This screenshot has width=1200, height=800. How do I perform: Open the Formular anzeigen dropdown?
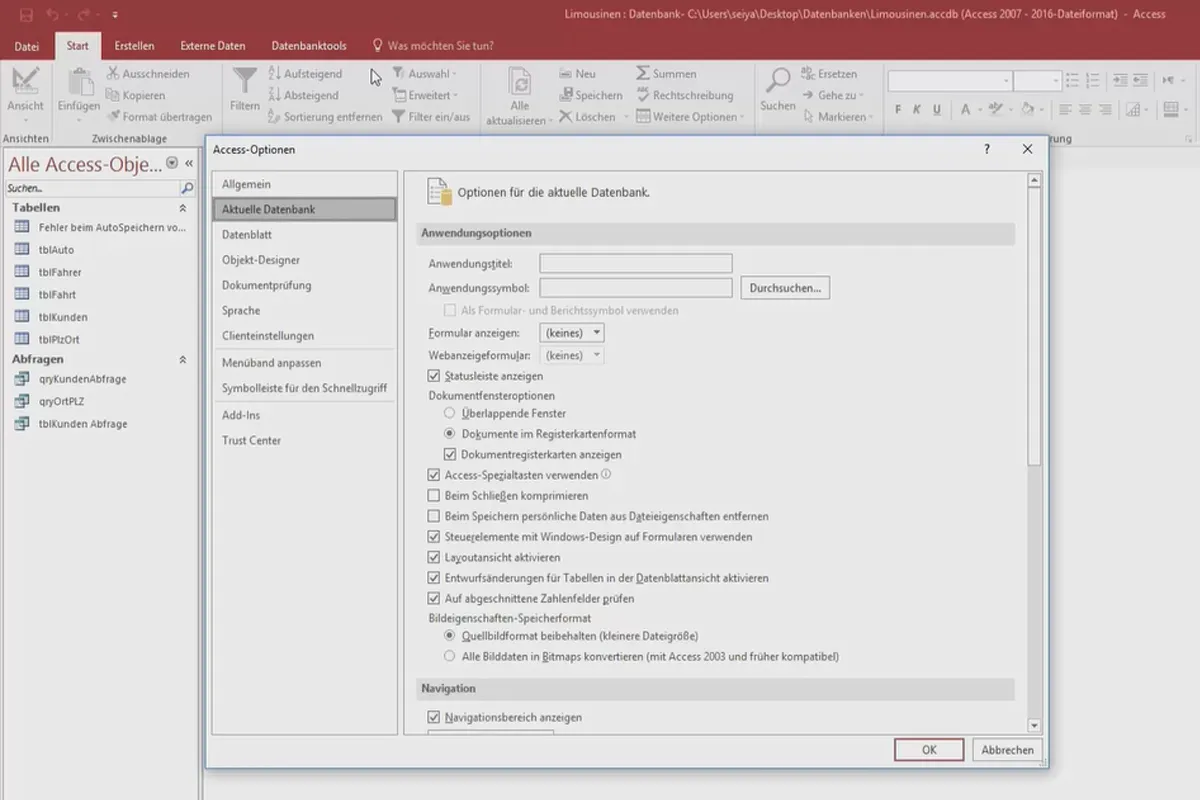tap(572, 333)
